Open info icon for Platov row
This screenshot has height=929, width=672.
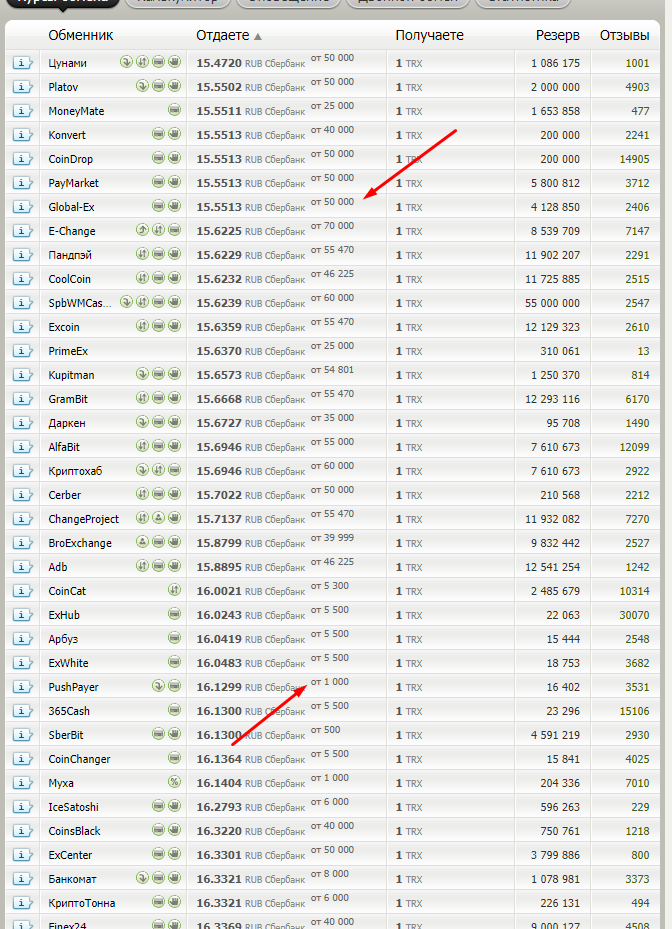click(23, 87)
